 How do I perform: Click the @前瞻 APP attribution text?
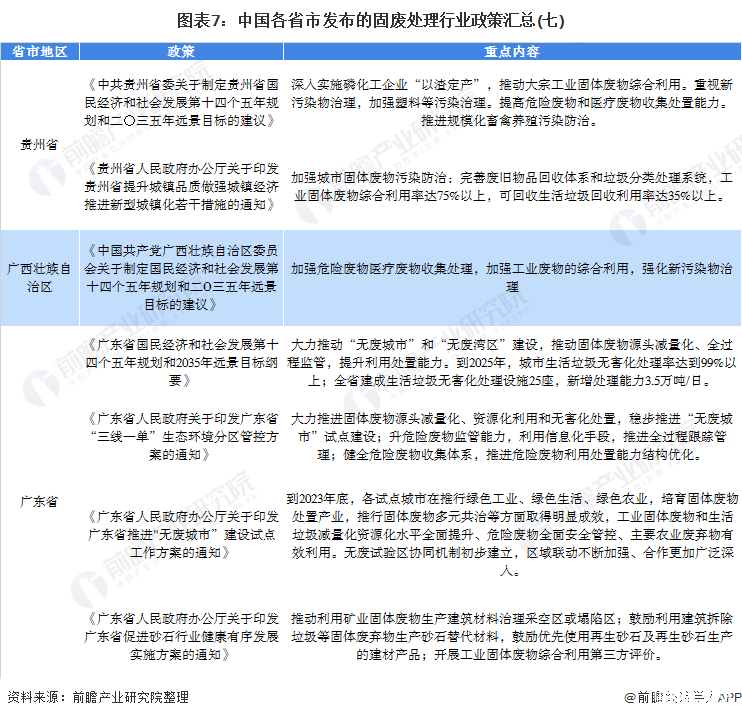(682, 697)
